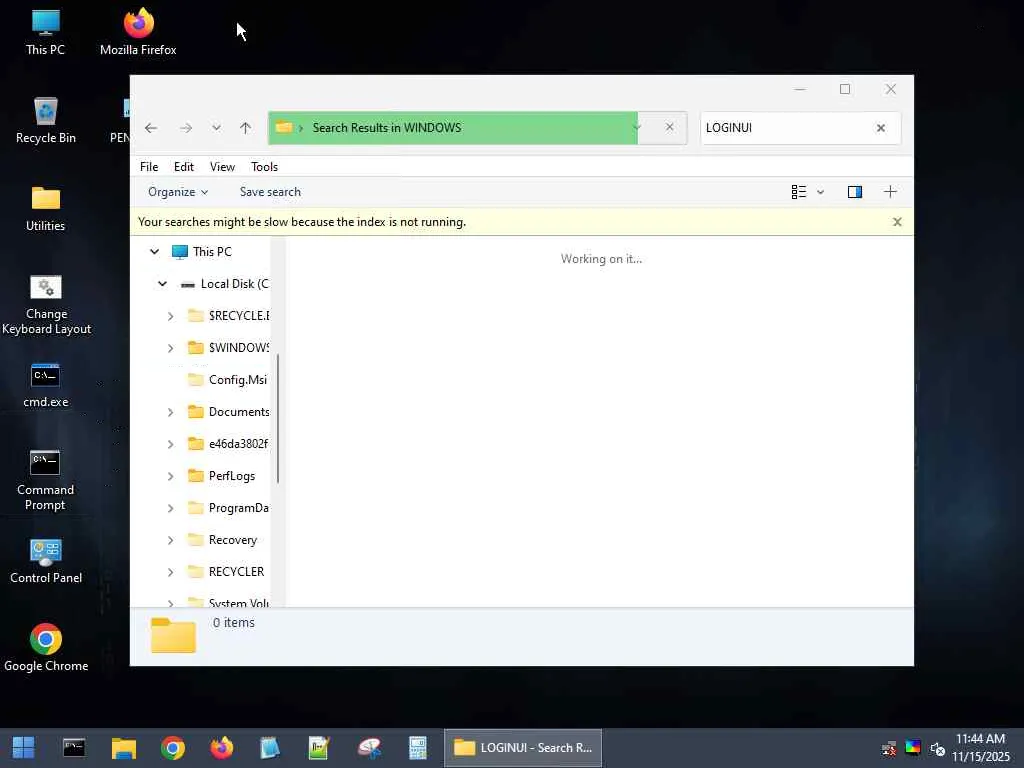The height and width of the screenshot is (768, 1024).
Task: Click LOGINUI - Search Results taskbar button
Action: 523,748
